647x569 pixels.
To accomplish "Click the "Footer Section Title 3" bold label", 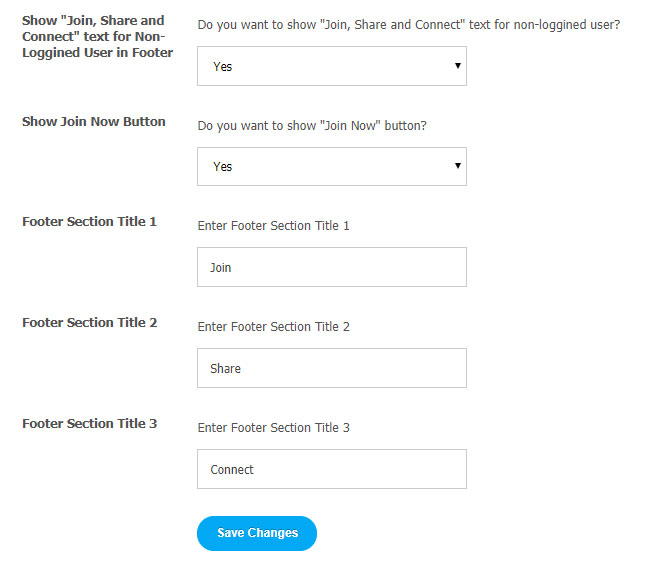I will click(x=89, y=424).
